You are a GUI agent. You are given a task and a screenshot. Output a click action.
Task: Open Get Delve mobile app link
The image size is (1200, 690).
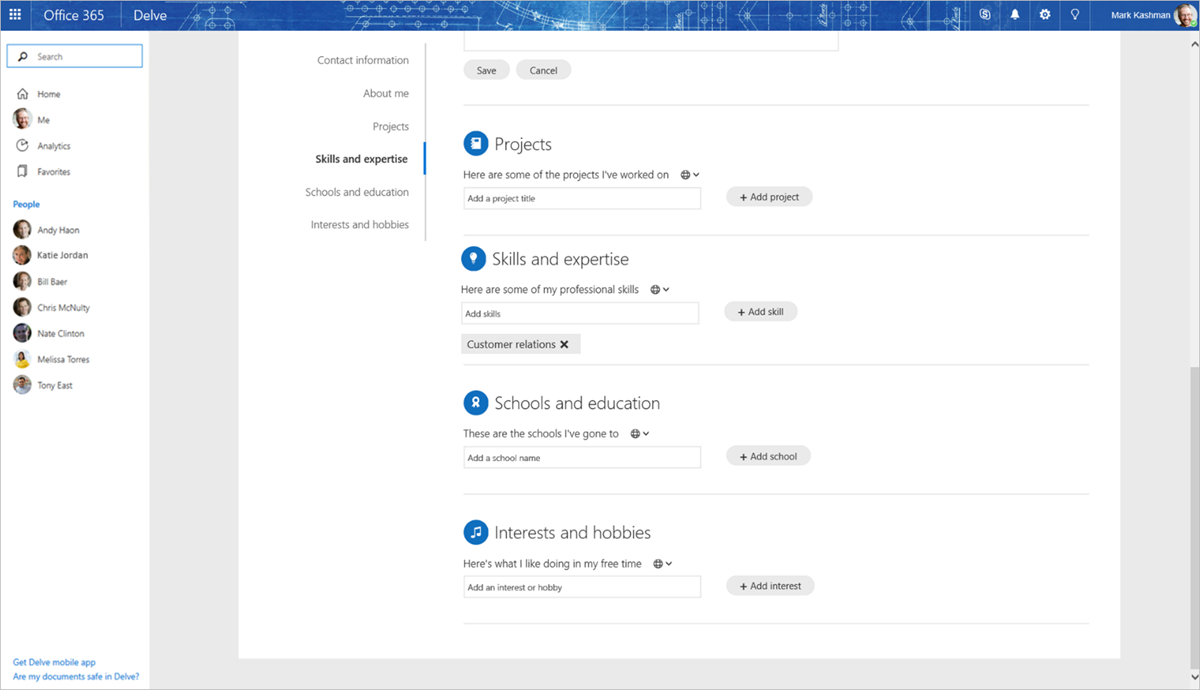[54, 662]
